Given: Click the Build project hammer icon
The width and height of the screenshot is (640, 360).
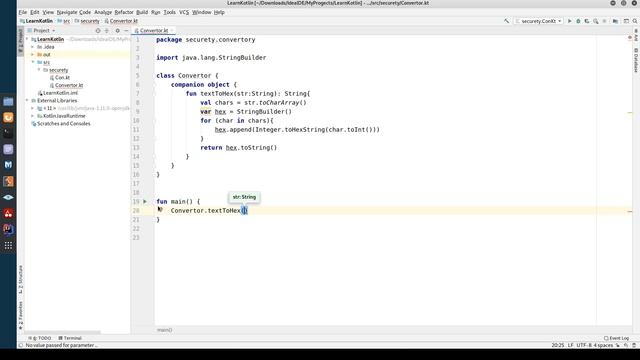Looking at the screenshot, I should click(x=507, y=21).
